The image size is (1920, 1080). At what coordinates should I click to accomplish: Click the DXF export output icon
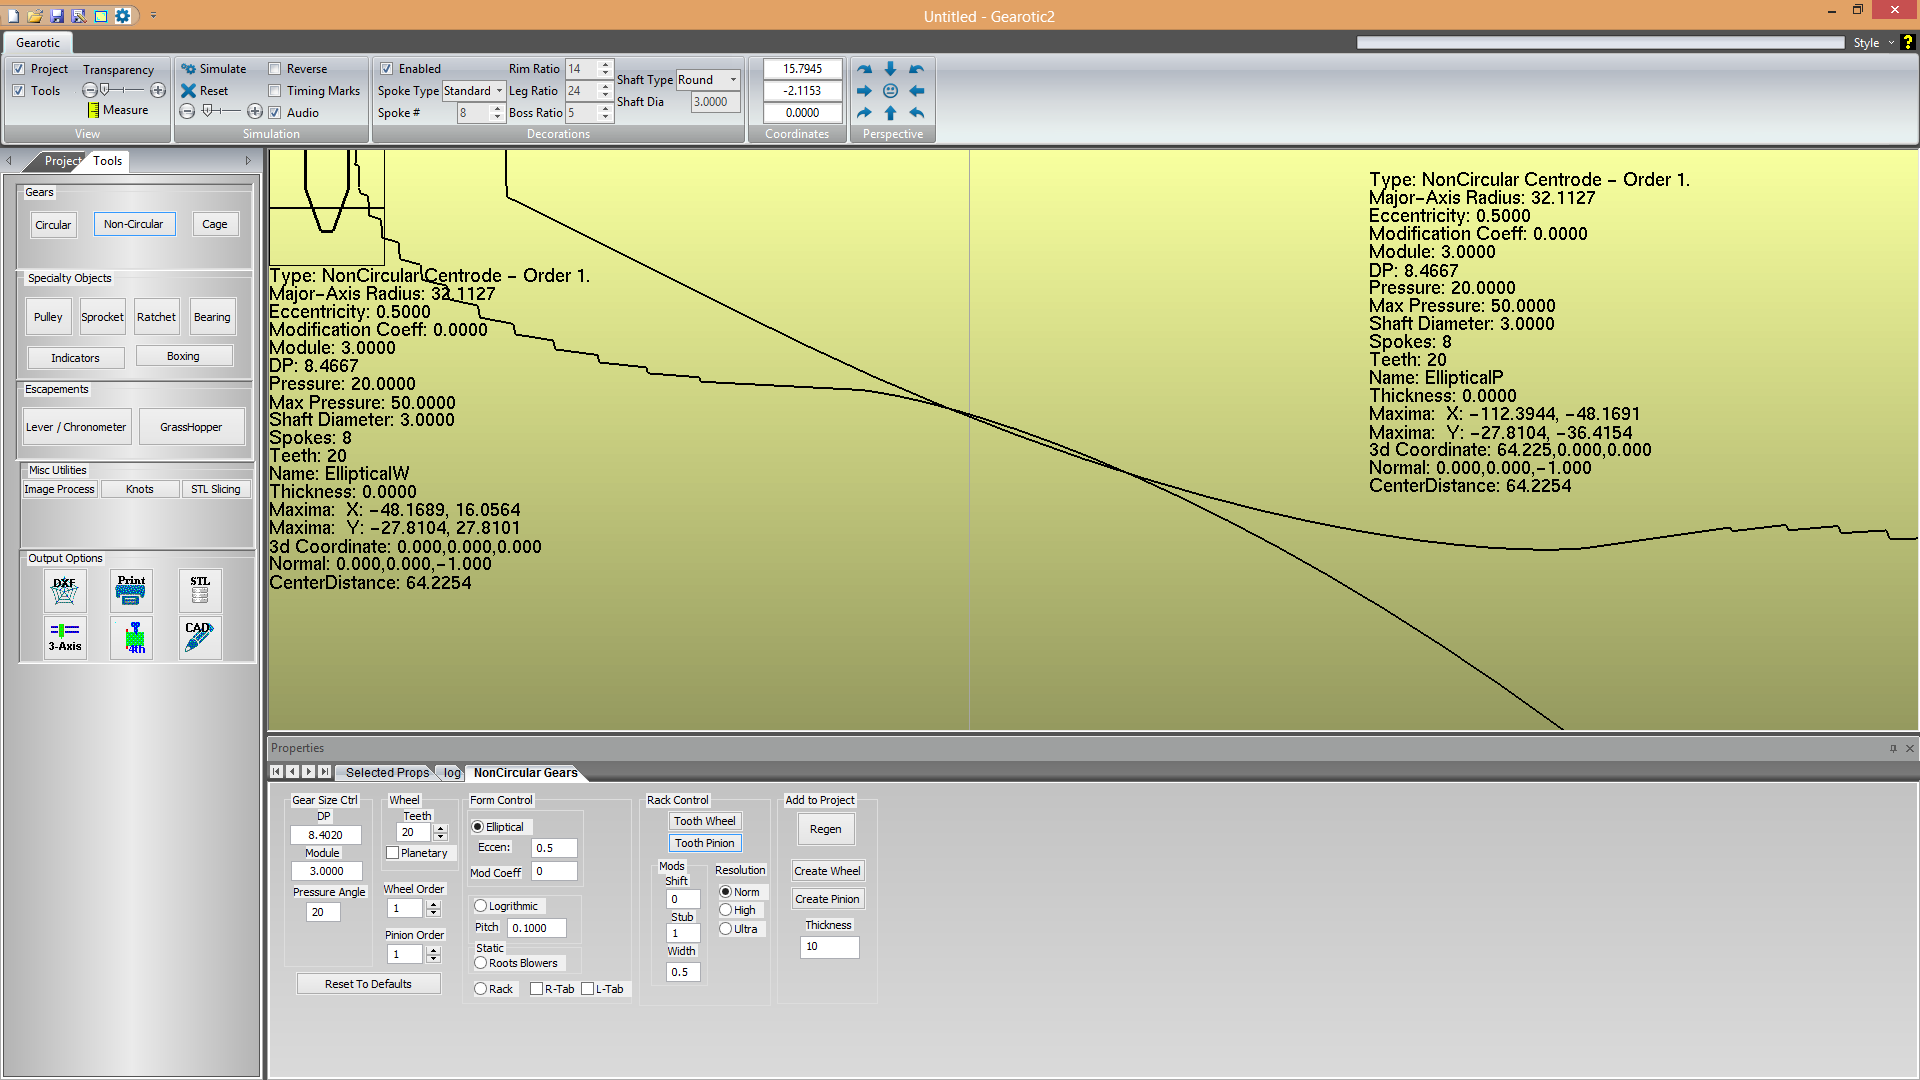65,590
